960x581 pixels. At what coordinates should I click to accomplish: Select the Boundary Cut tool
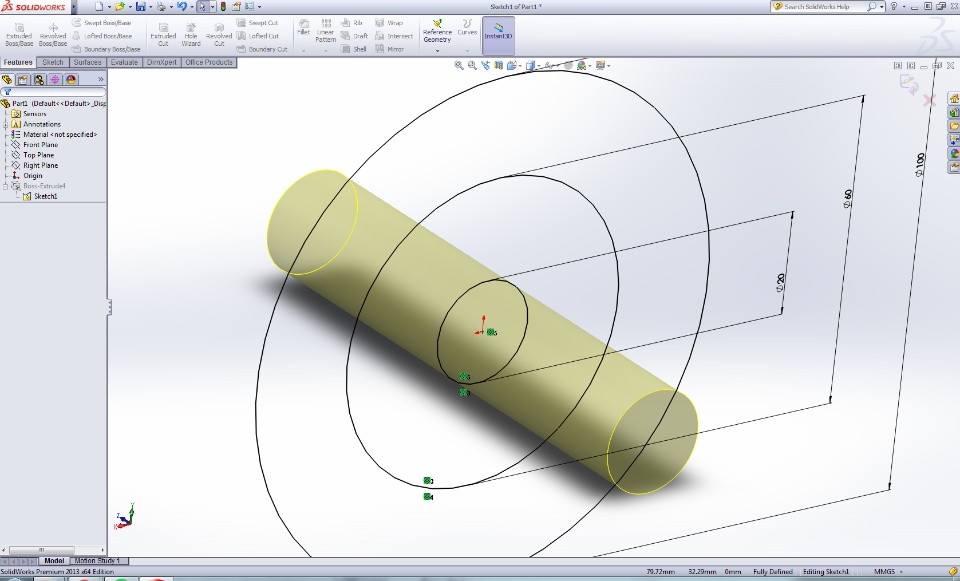[x=261, y=49]
